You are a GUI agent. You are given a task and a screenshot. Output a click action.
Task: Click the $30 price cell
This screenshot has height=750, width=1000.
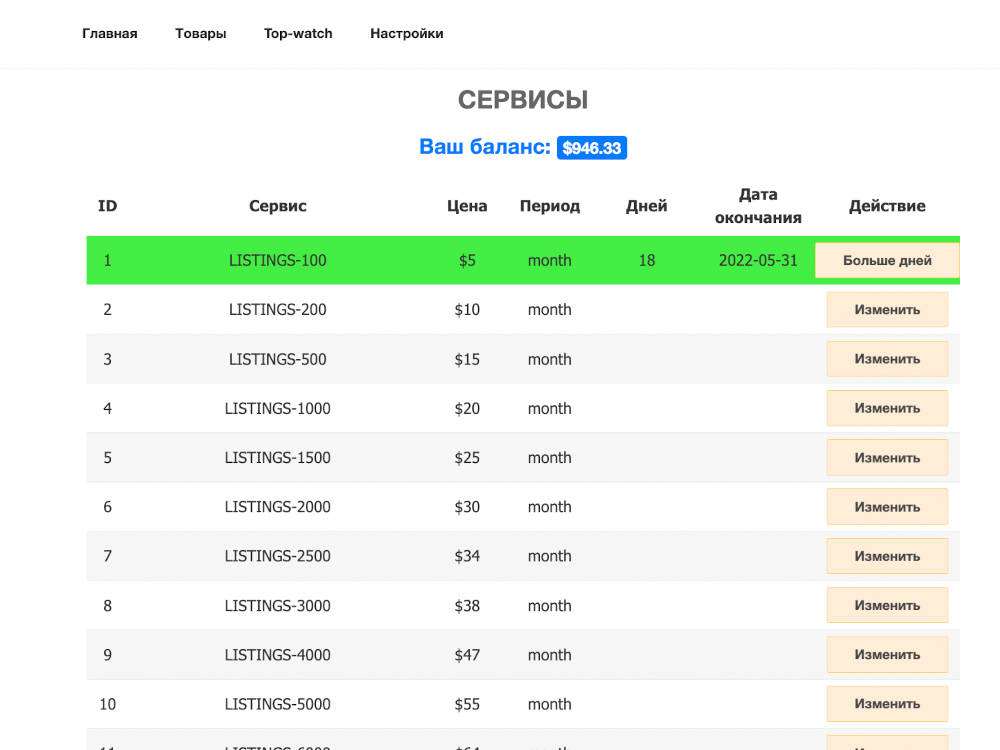click(467, 506)
